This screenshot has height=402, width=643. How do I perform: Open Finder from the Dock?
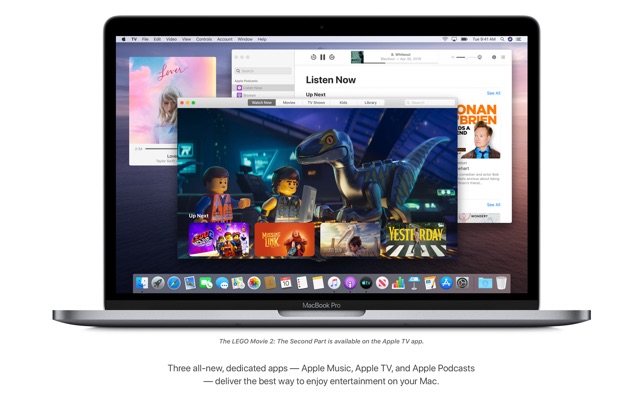142,283
